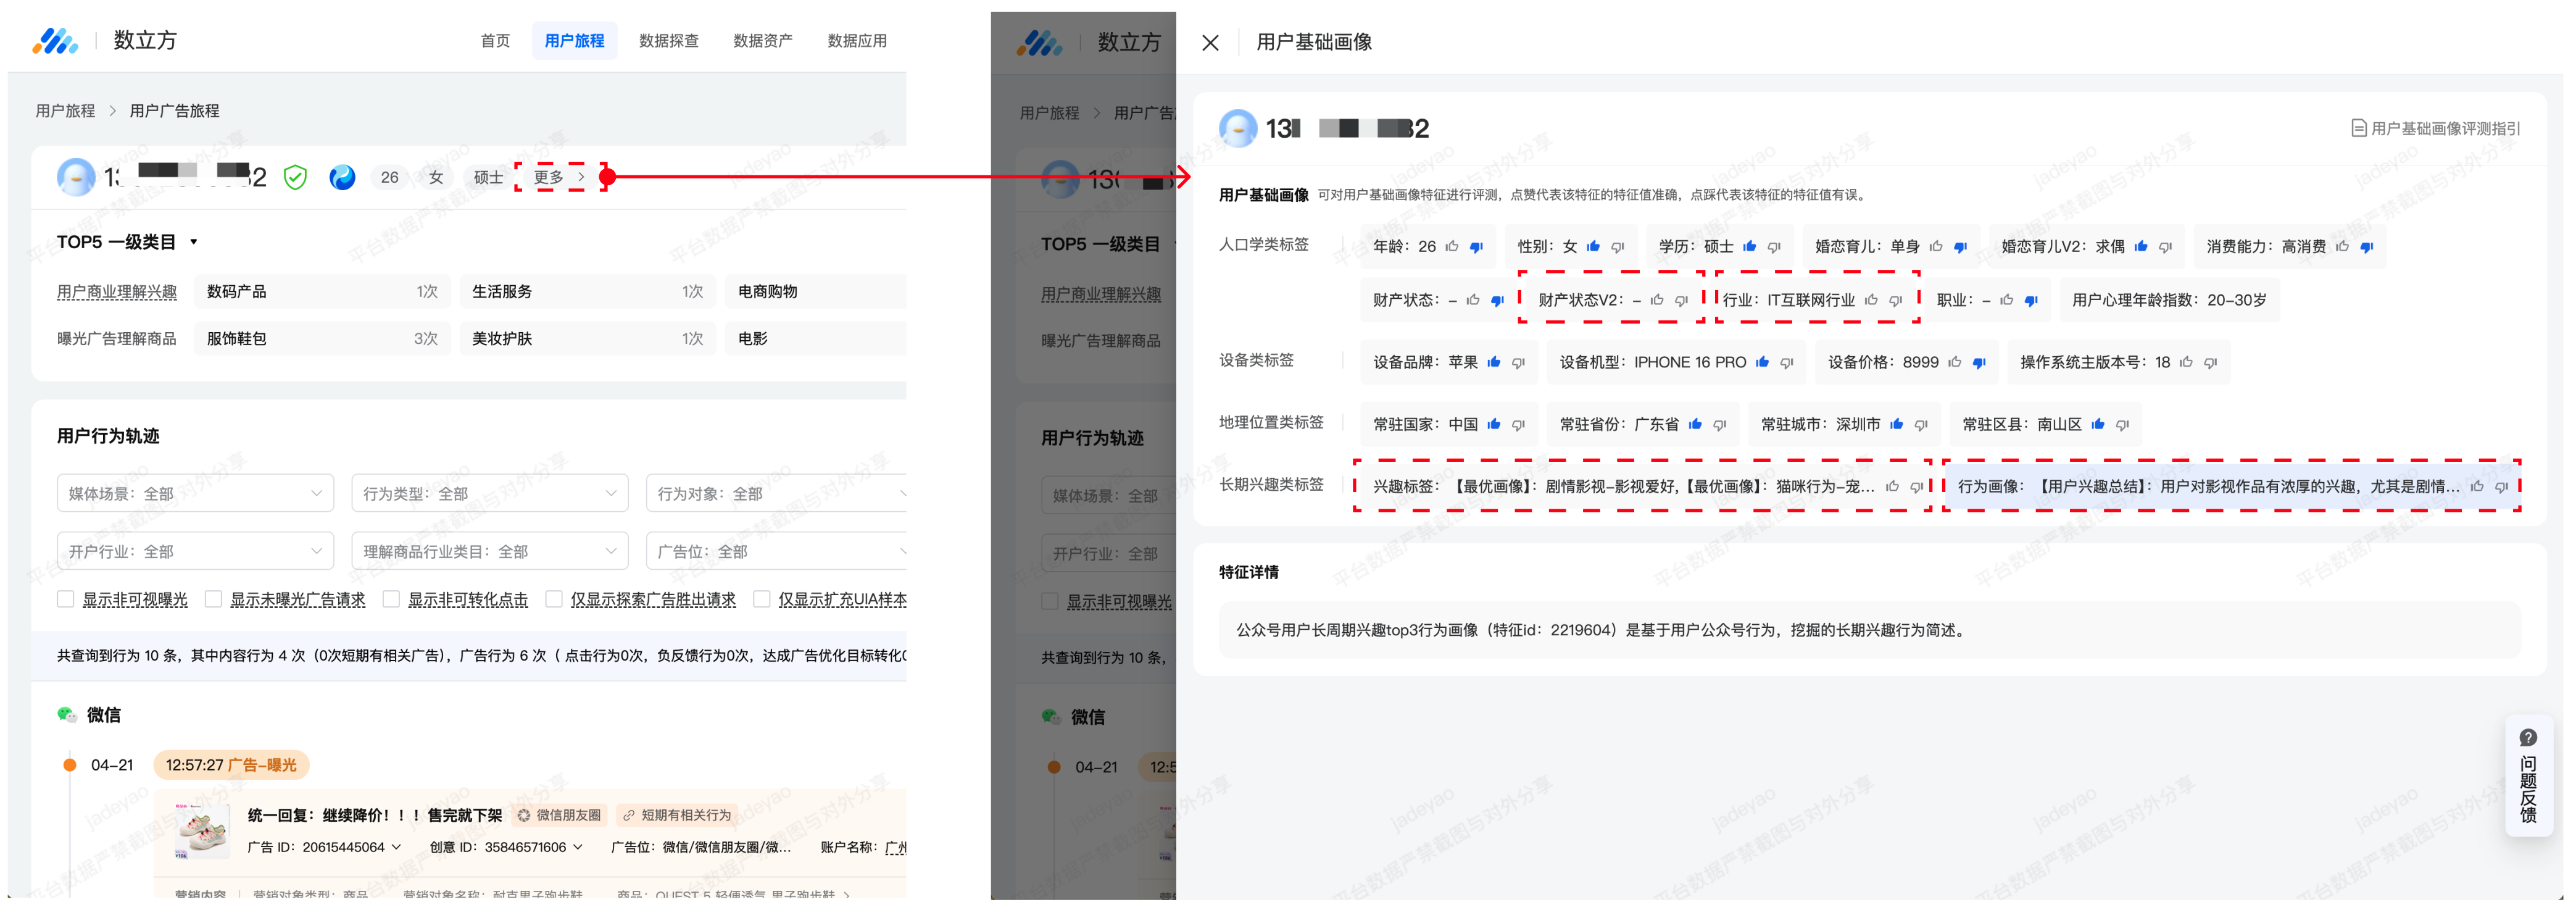This screenshot has width=2576, height=910.
Task: Switch to 数据探查 tab
Action: coord(668,41)
